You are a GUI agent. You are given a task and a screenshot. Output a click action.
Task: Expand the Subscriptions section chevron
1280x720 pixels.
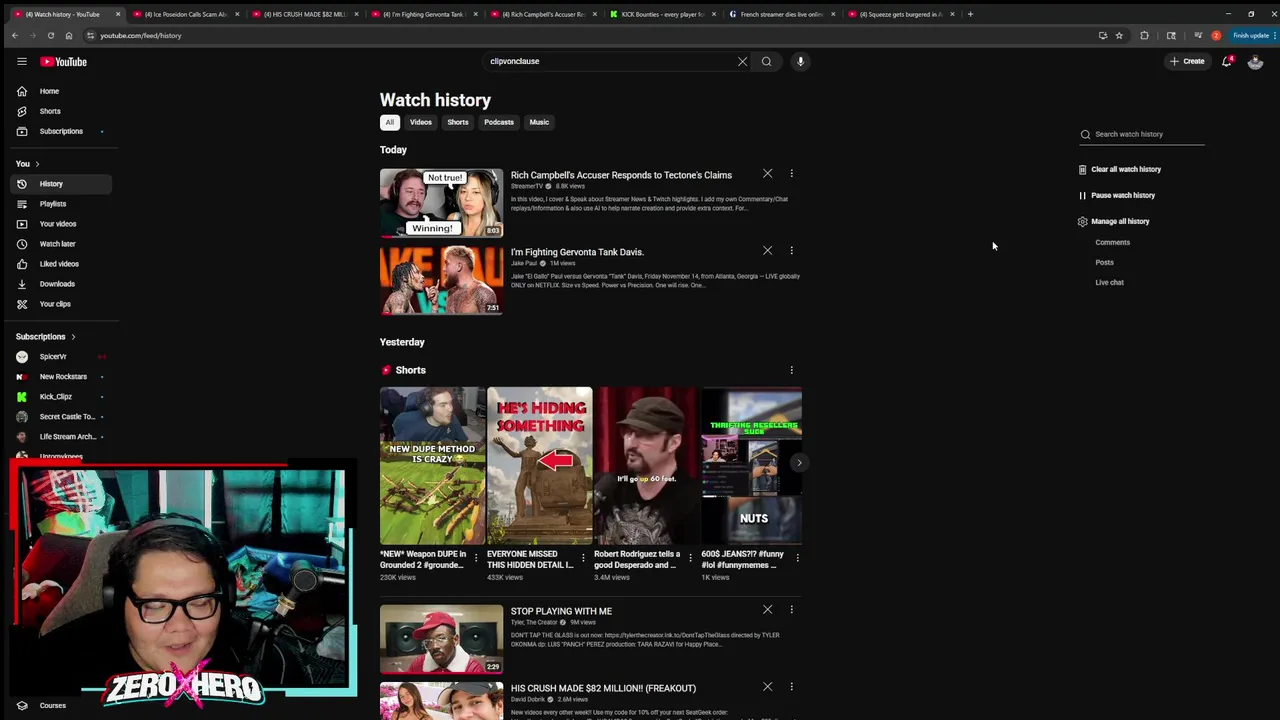point(73,337)
